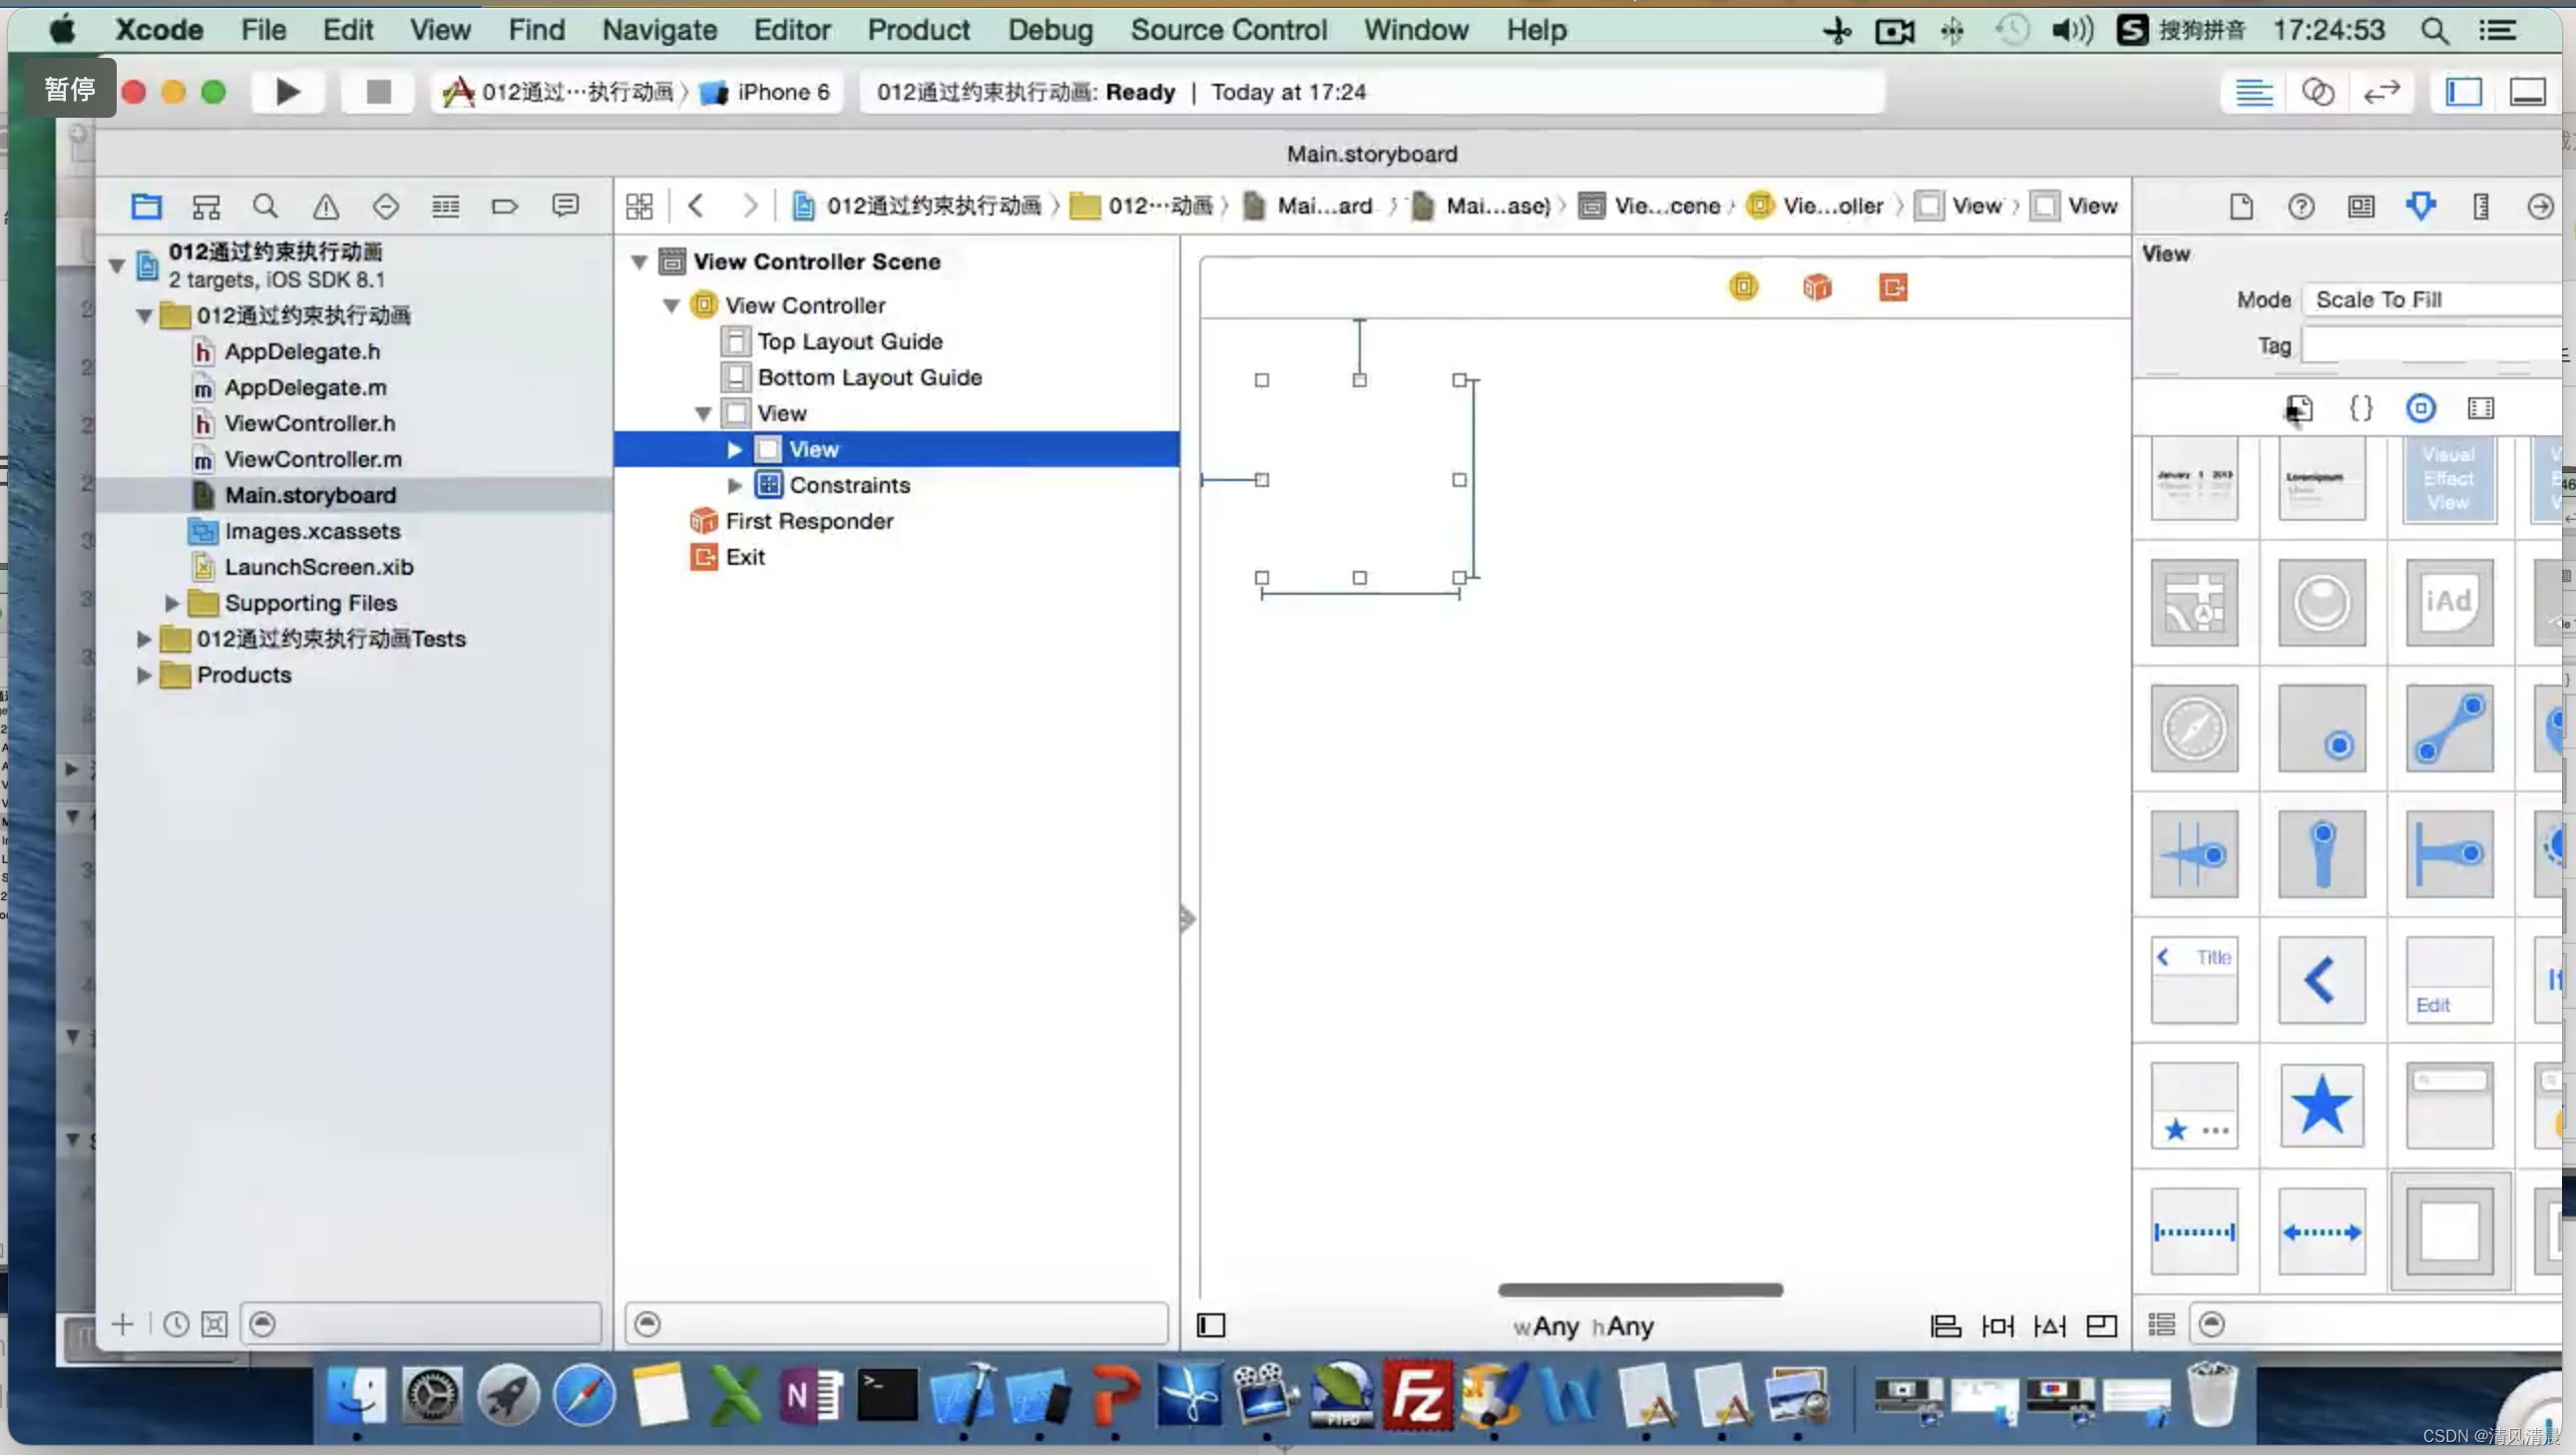The image size is (2576, 1455).
Task: Click the Tag input field
Action: [2432, 345]
